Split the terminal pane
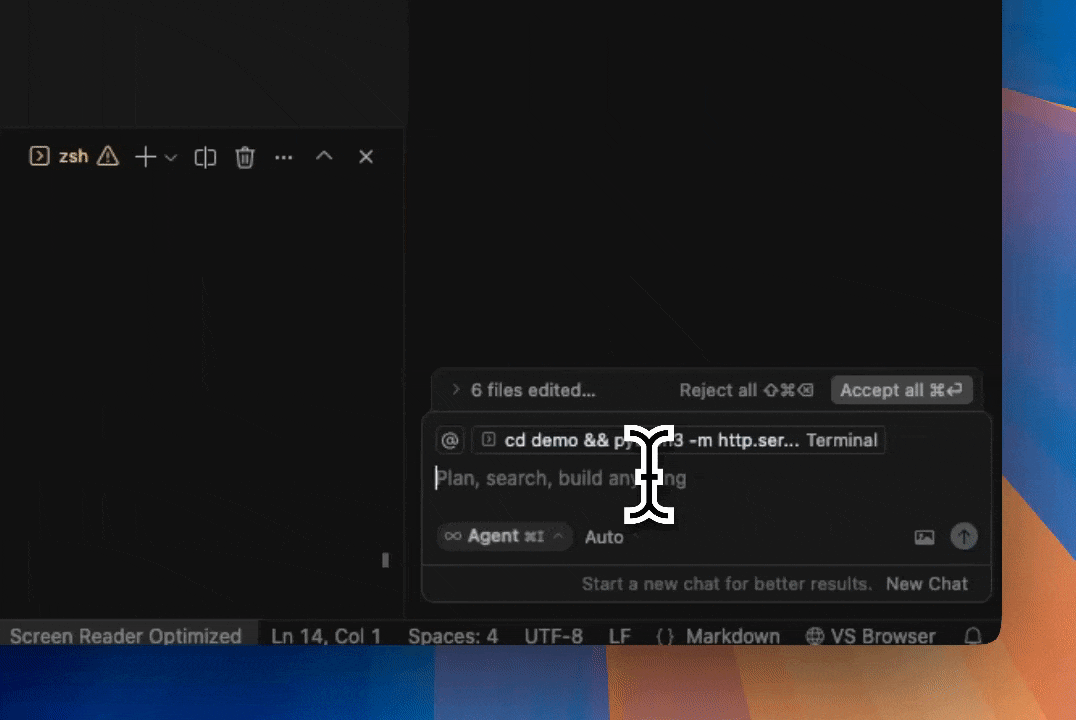Image resolution: width=1076 pixels, height=720 pixels. coord(205,157)
